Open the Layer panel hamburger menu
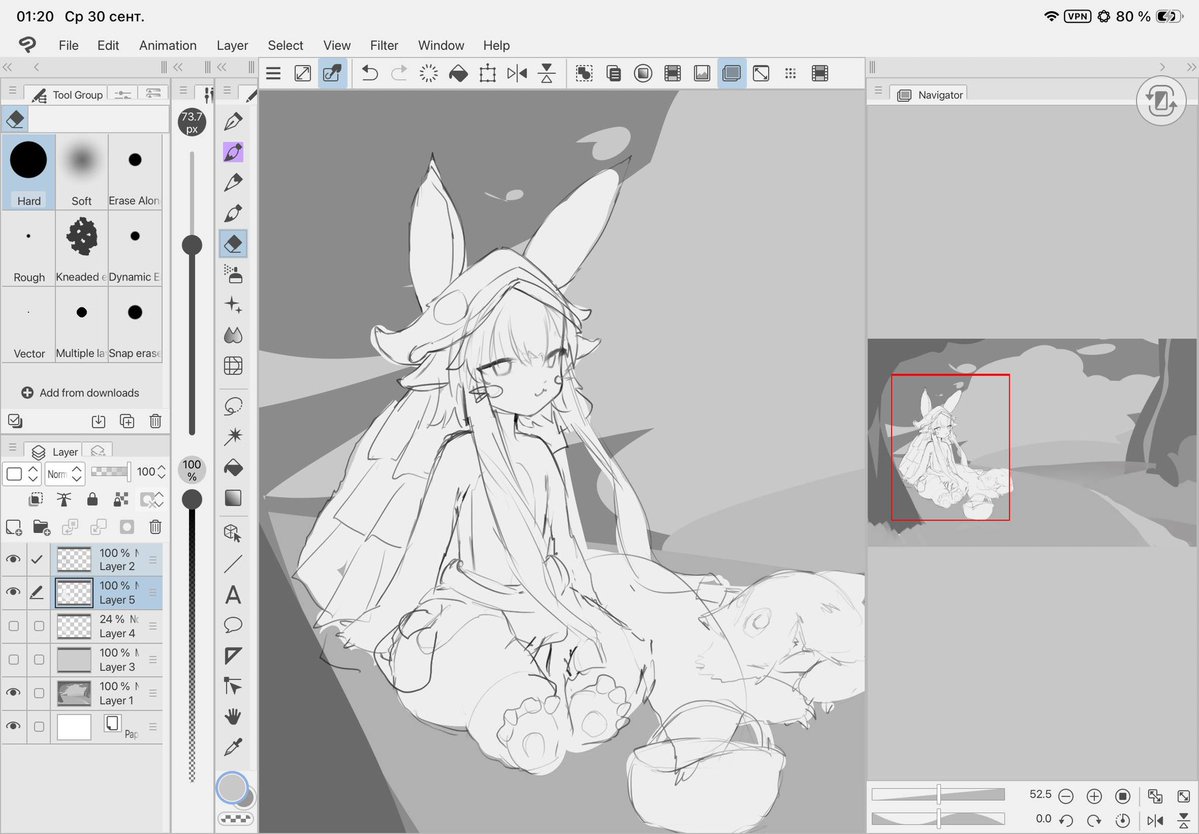 pyautogui.click(x=12, y=447)
